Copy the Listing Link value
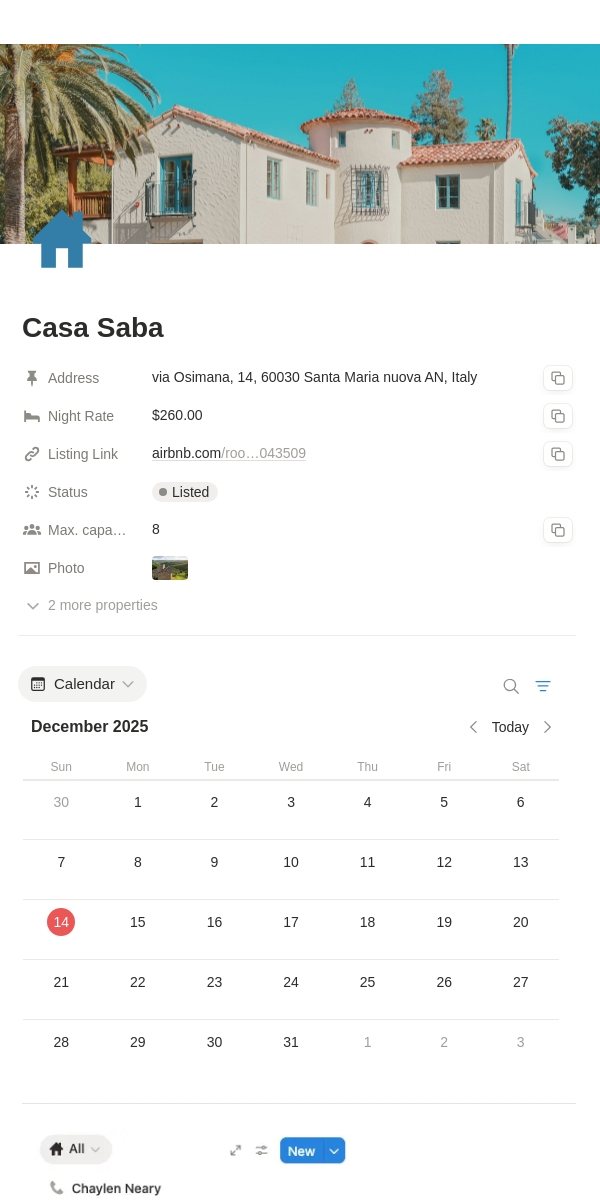The height and width of the screenshot is (1200, 600). click(x=558, y=454)
